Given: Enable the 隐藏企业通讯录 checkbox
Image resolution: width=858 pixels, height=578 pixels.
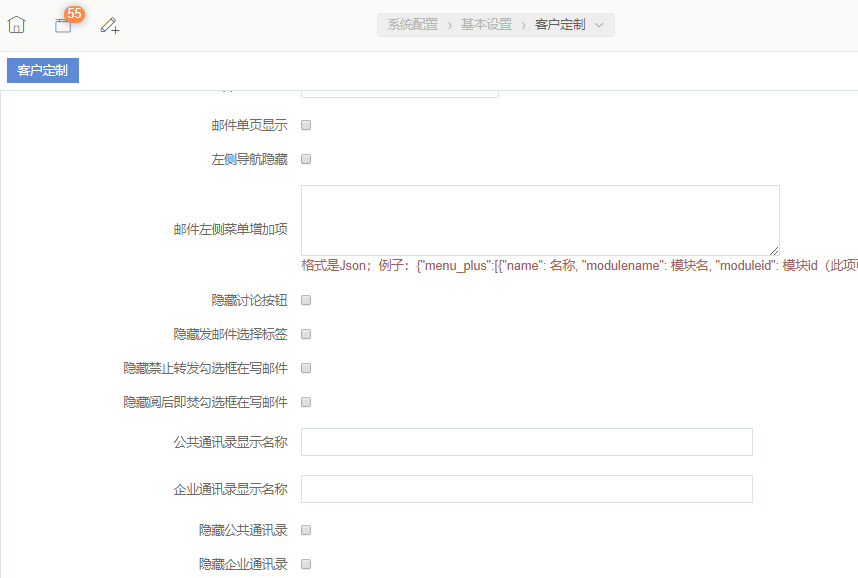Looking at the screenshot, I should pyautogui.click(x=307, y=564).
